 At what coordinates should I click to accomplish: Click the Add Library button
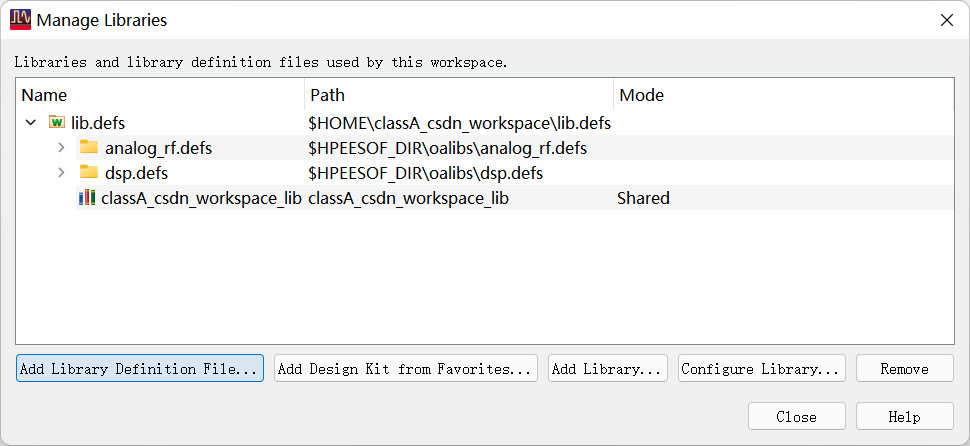coord(608,369)
